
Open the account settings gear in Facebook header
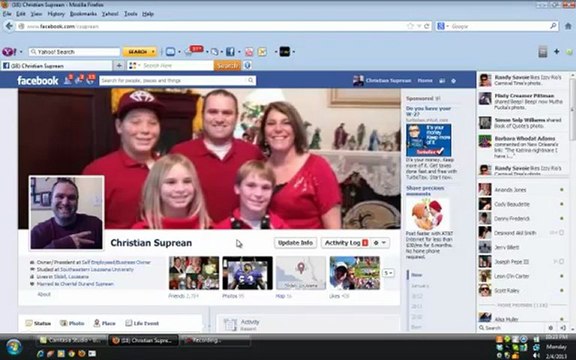(454, 81)
